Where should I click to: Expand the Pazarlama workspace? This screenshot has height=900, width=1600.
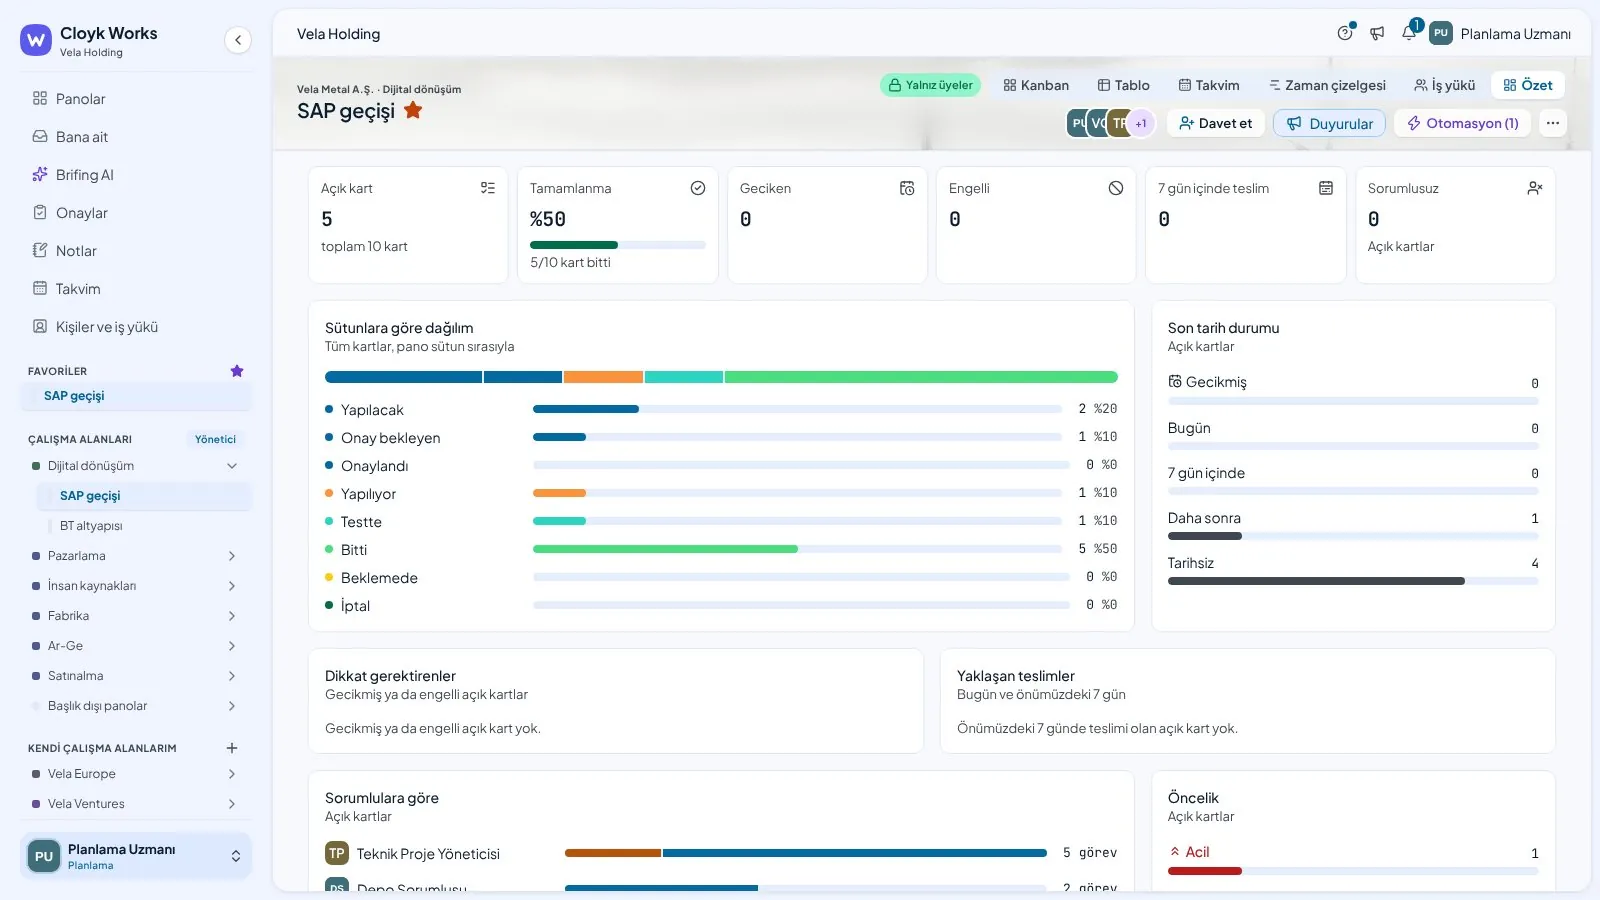[232, 556]
